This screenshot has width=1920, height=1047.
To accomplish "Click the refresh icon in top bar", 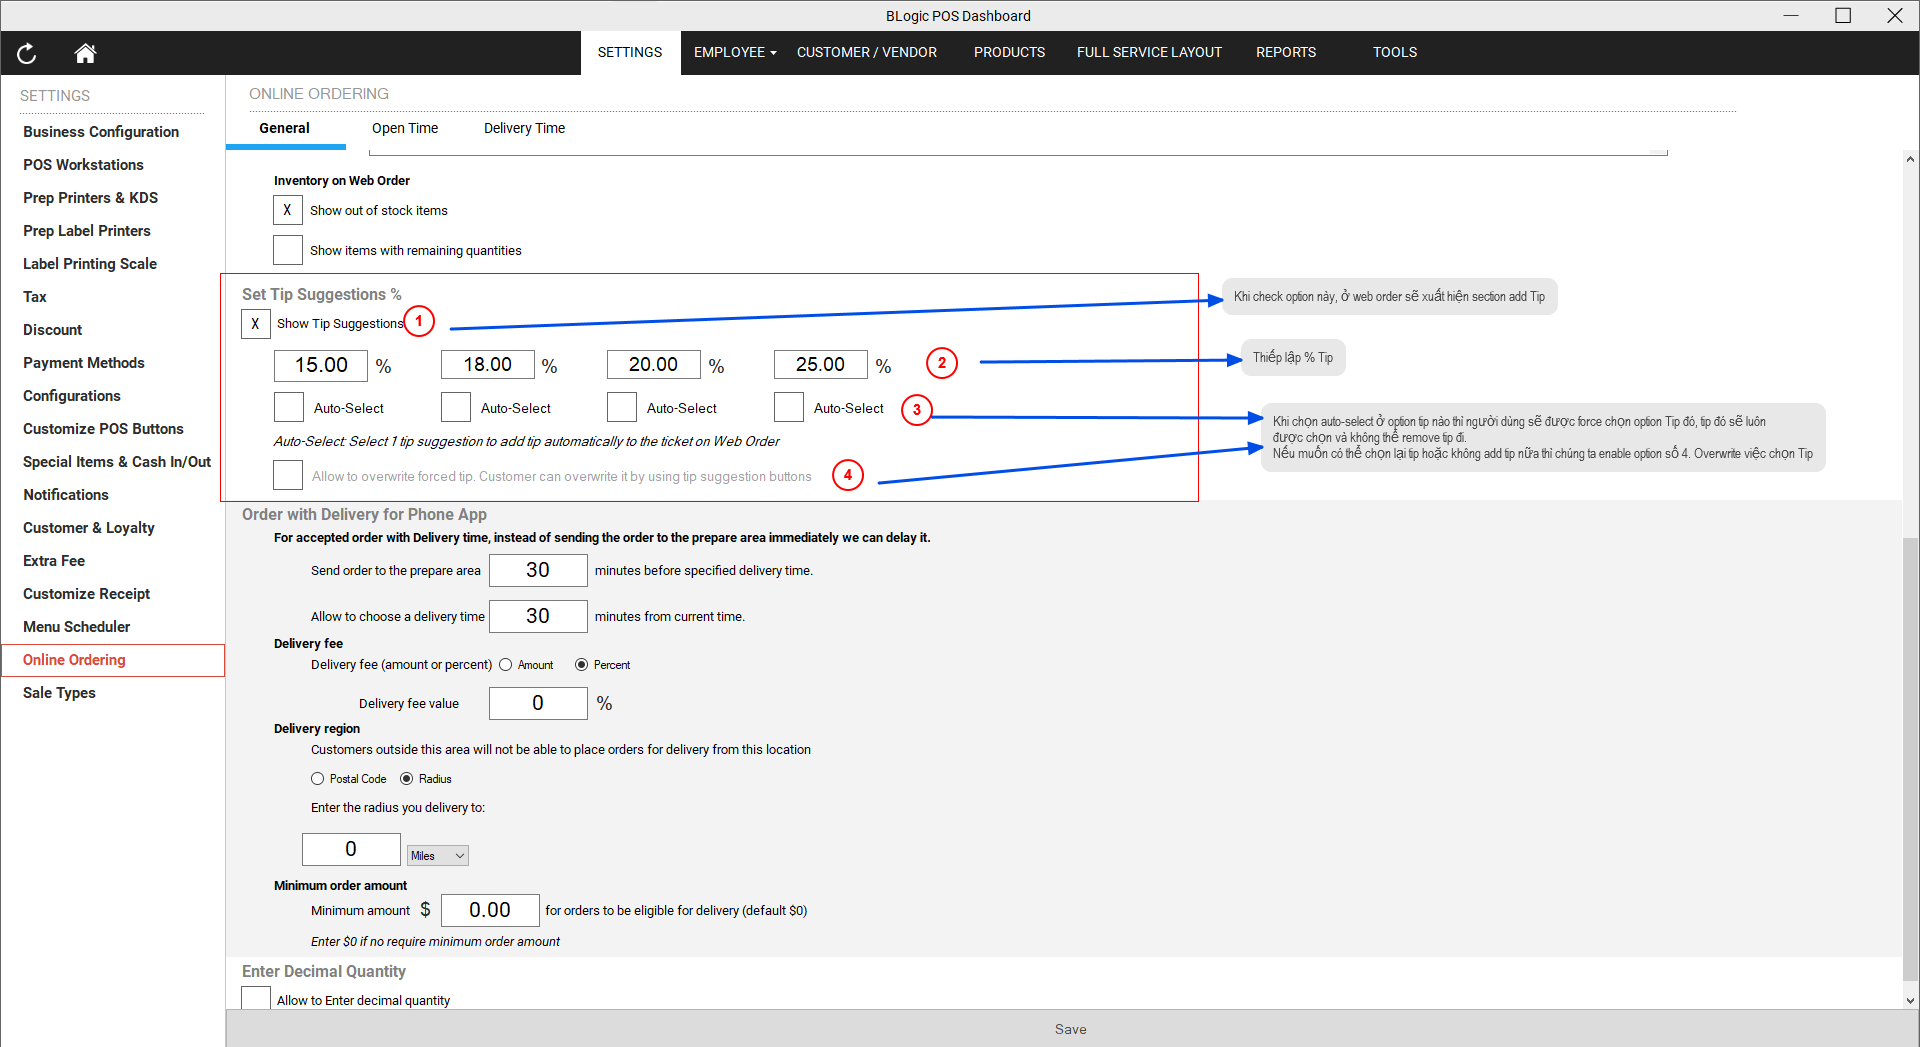I will pyautogui.click(x=27, y=53).
